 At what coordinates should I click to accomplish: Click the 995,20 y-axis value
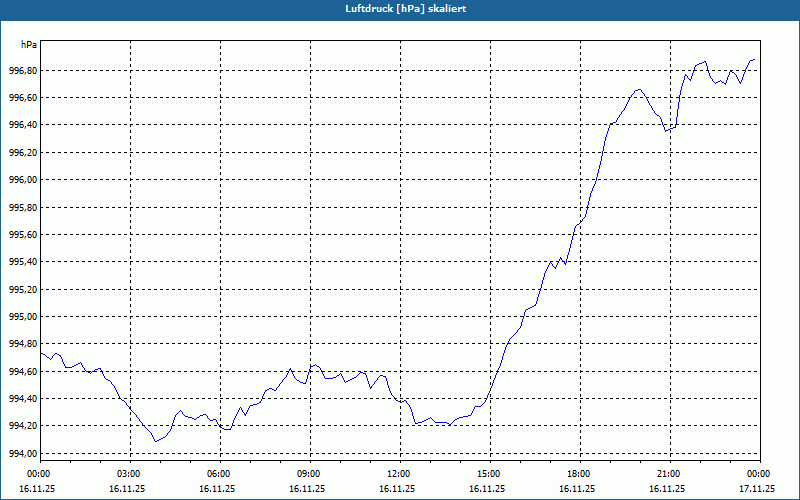click(x=23, y=290)
